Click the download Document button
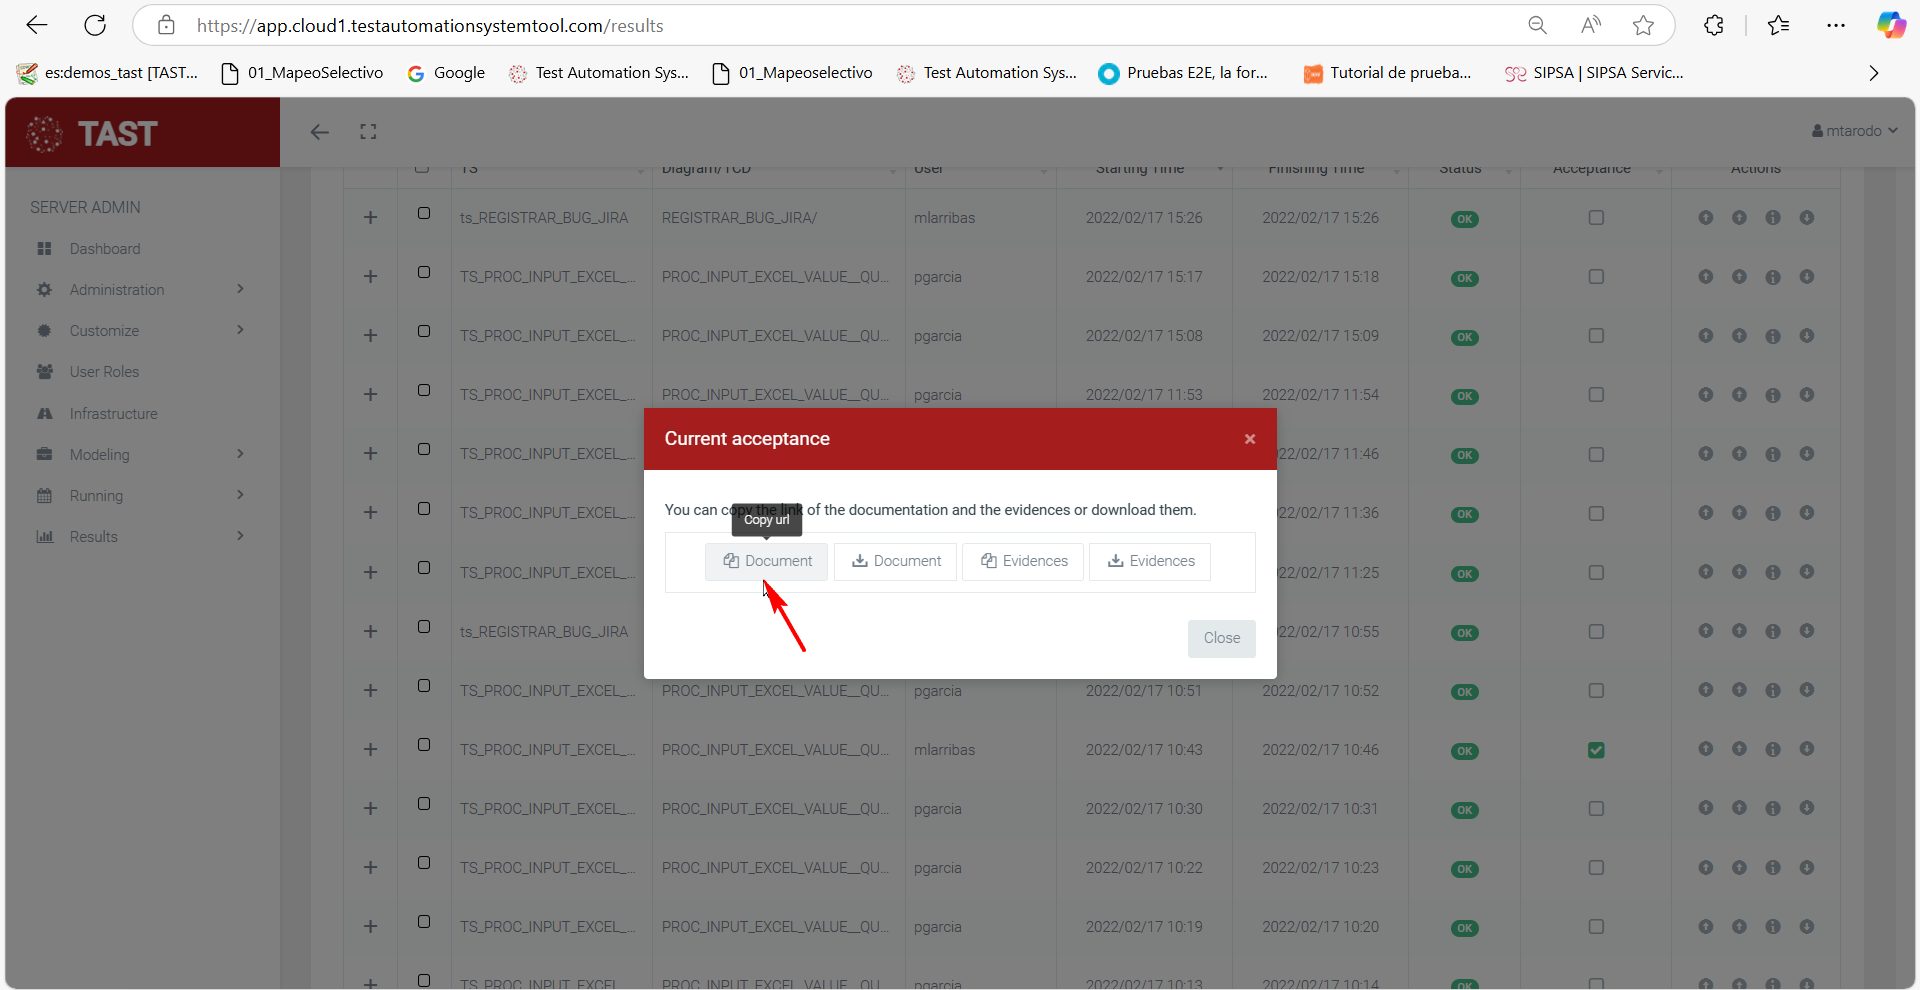1920x990 pixels. (x=896, y=561)
